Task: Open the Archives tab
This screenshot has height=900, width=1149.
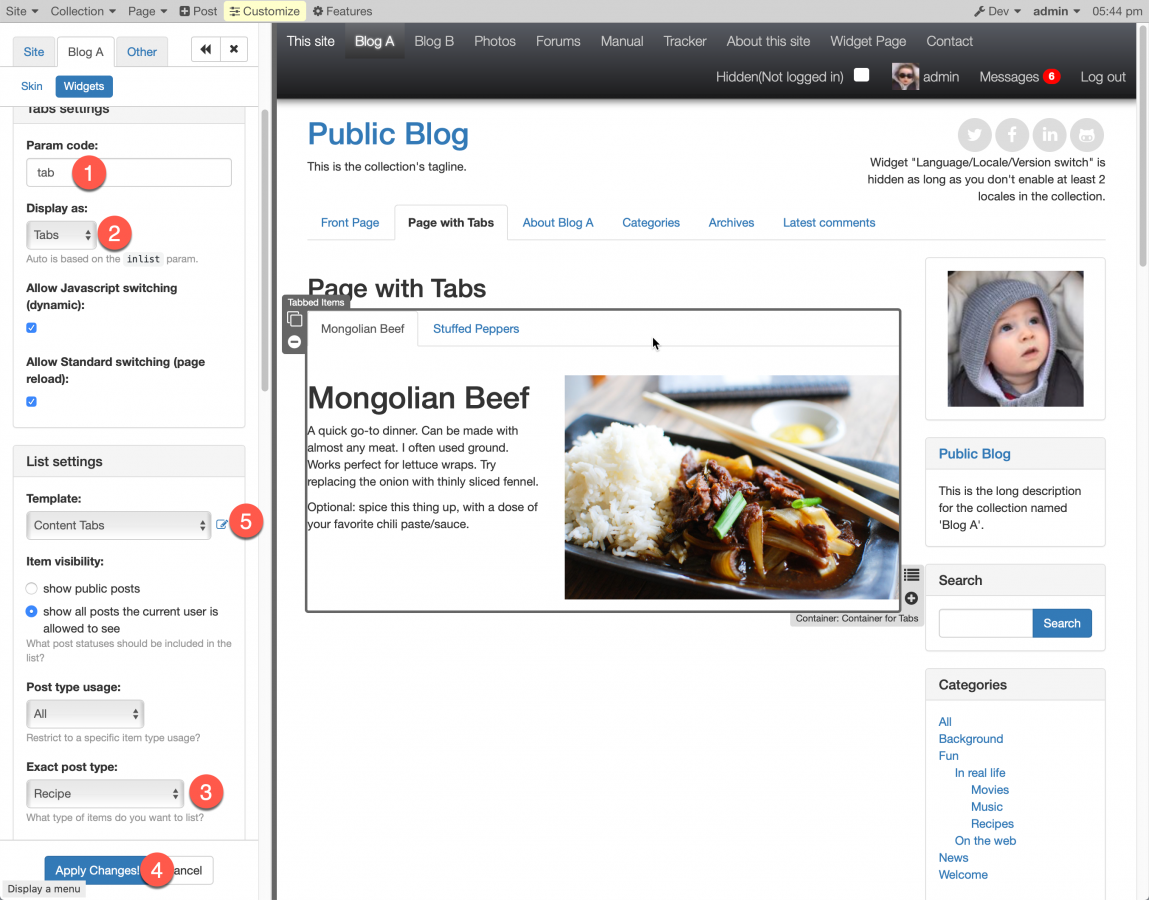Action: tap(730, 222)
